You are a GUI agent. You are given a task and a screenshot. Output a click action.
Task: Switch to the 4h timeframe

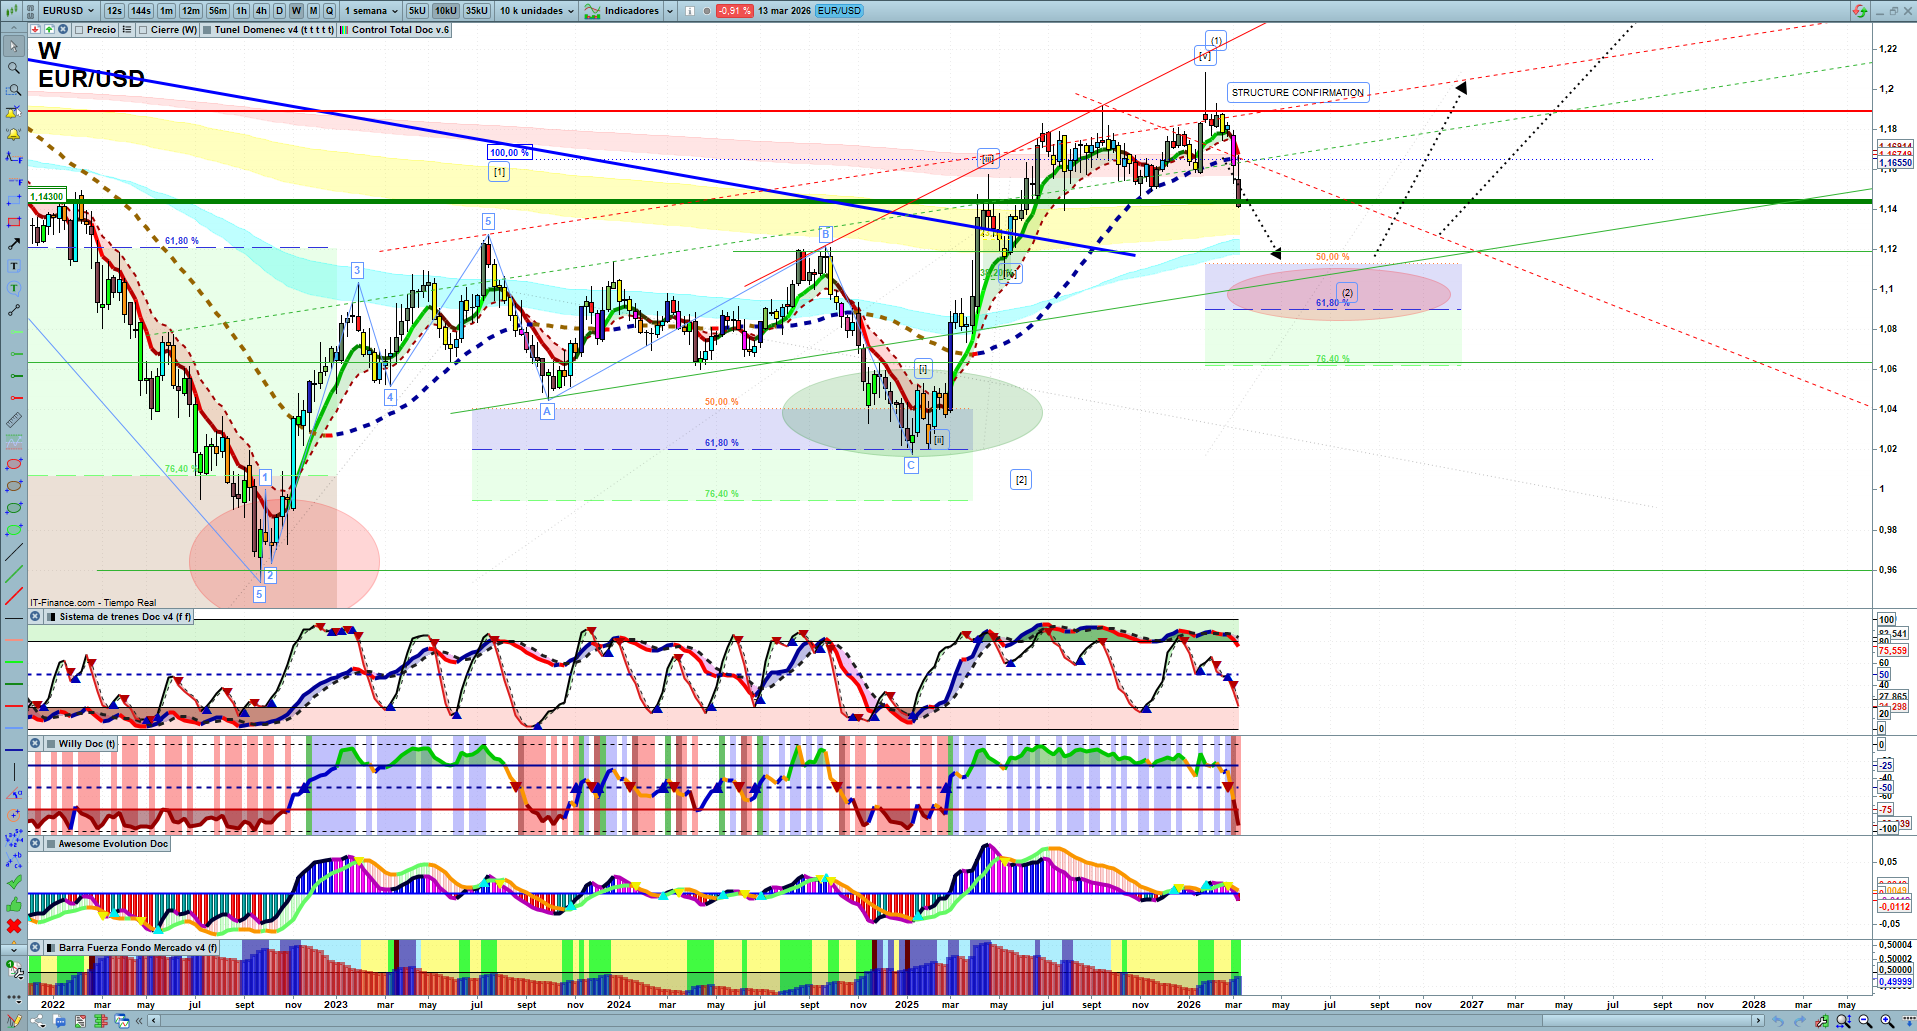coord(261,11)
